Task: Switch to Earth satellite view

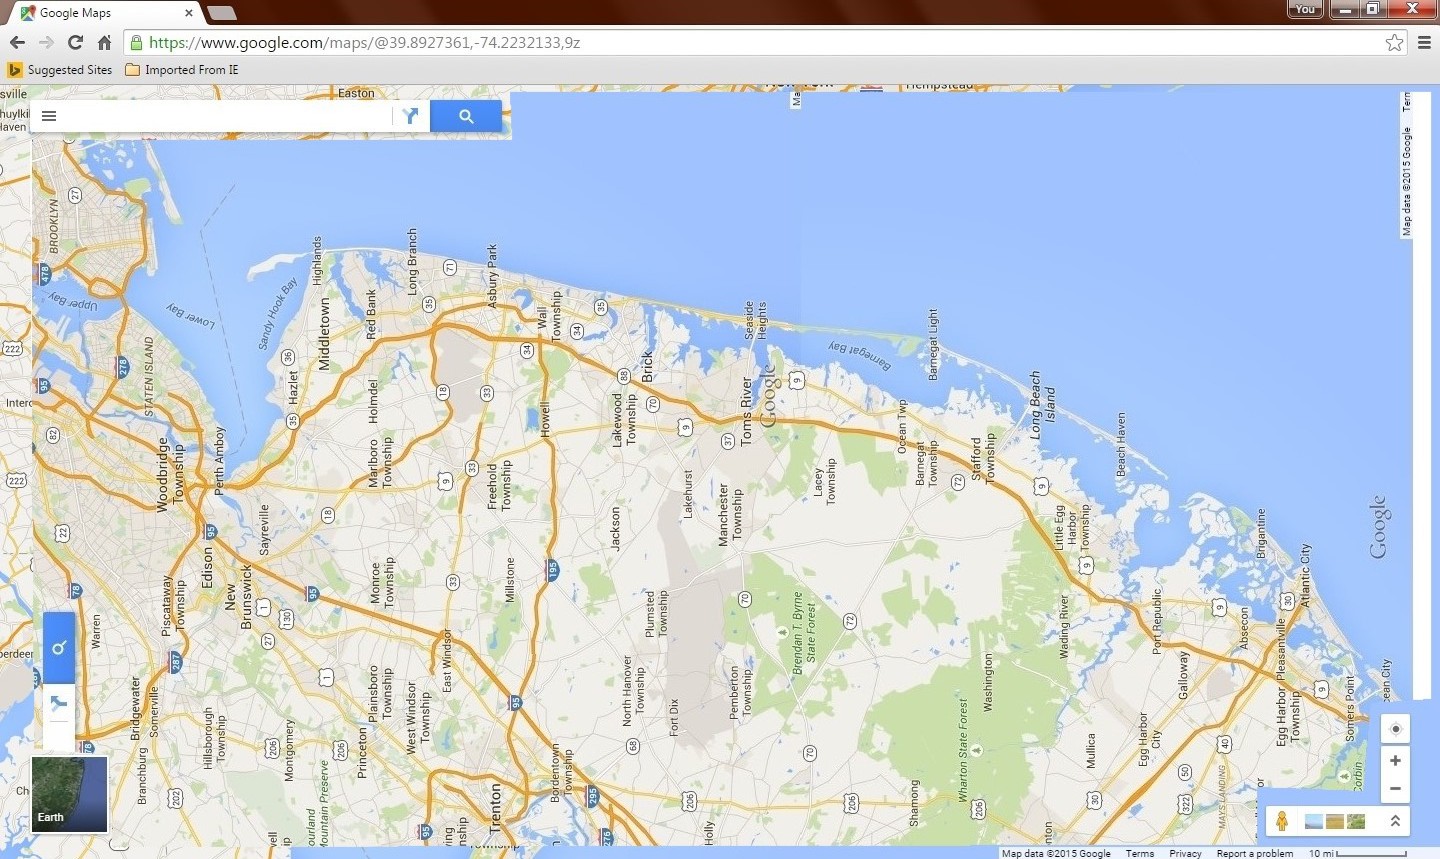Action: pos(69,794)
